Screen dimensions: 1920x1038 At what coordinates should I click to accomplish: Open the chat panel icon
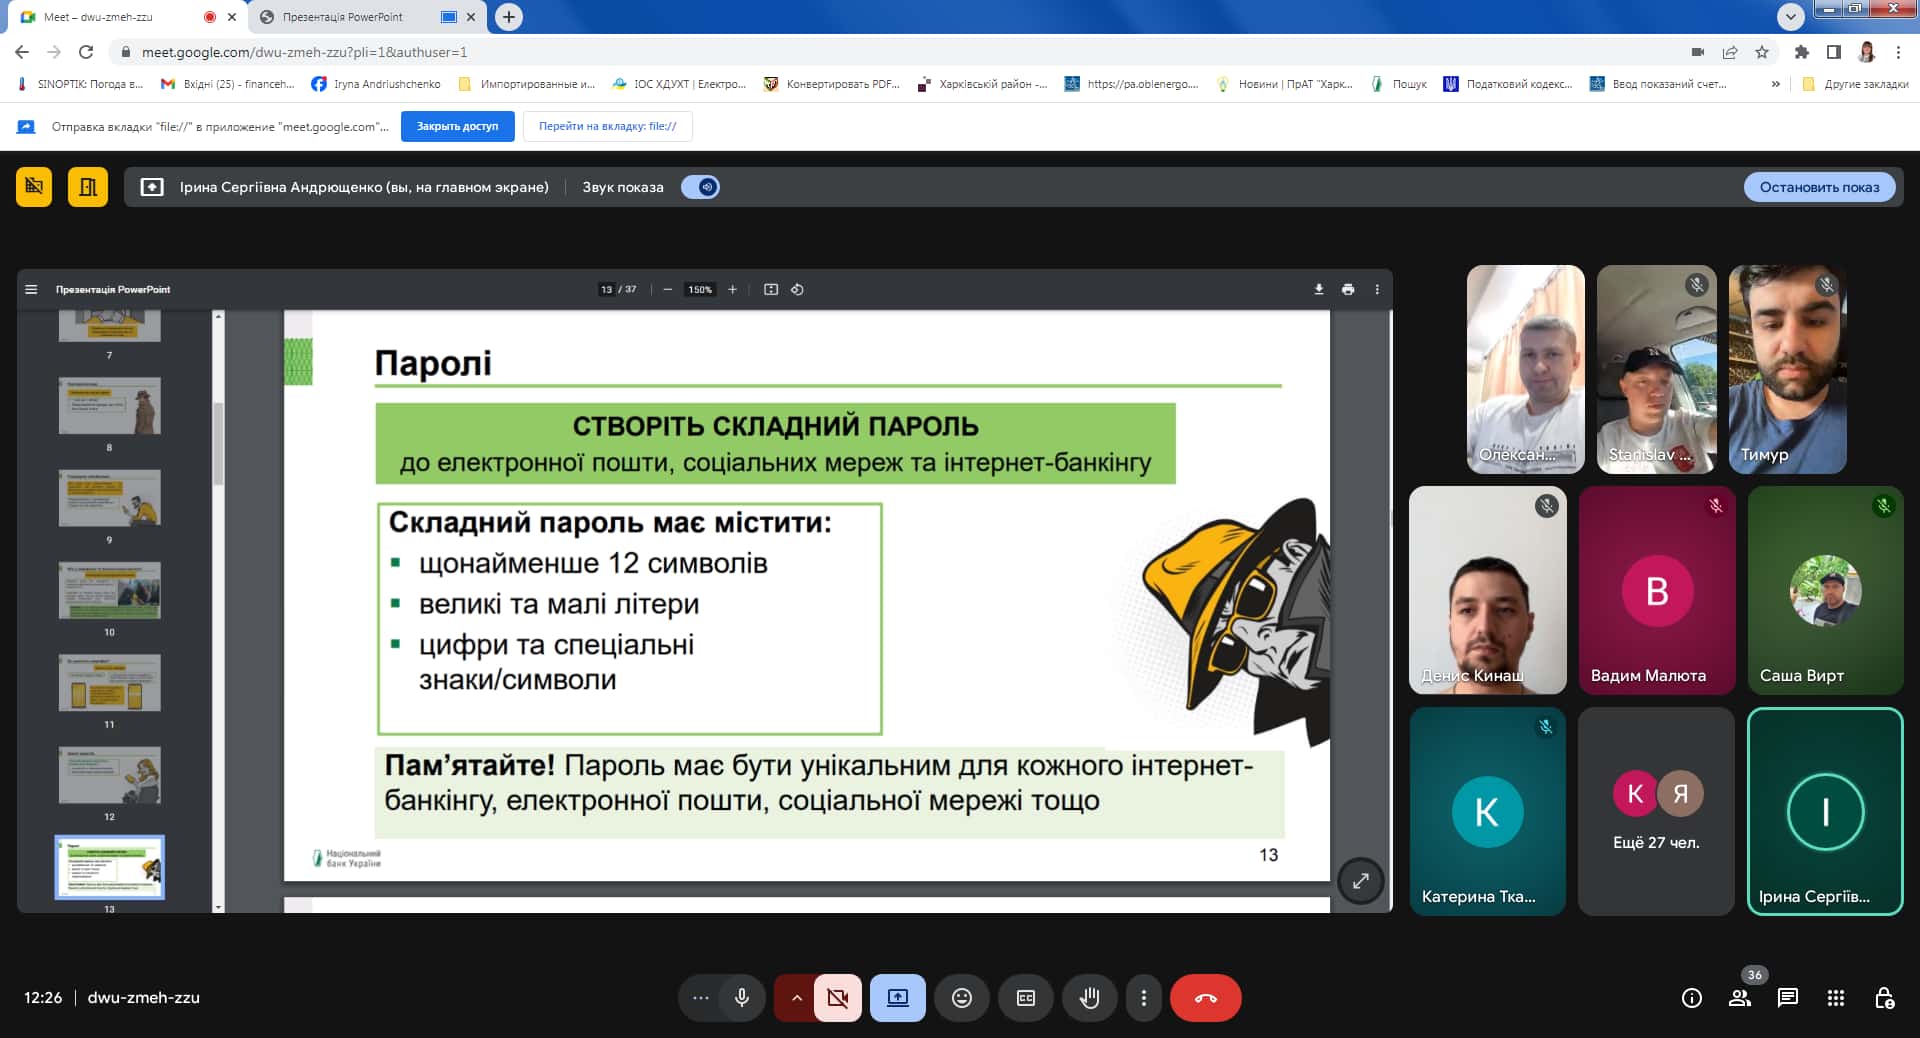click(1787, 998)
